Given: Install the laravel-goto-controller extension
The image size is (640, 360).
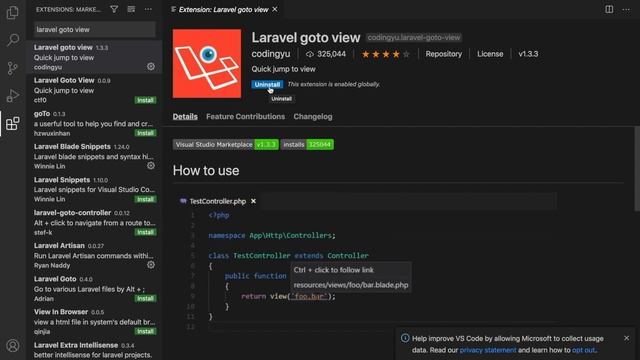Looking at the screenshot, I should point(145,232).
